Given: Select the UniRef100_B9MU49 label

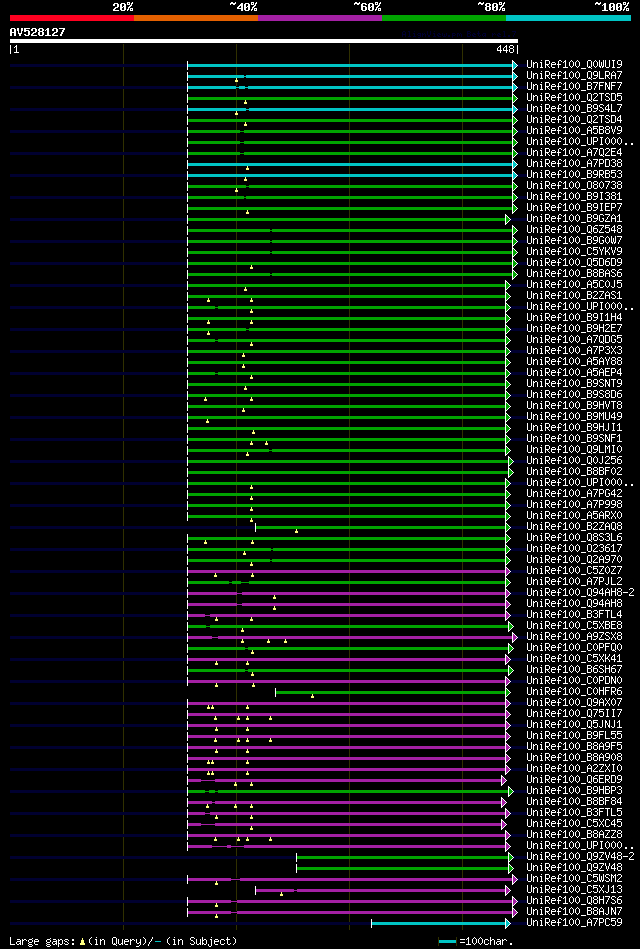Looking at the screenshot, I should pos(575,416).
